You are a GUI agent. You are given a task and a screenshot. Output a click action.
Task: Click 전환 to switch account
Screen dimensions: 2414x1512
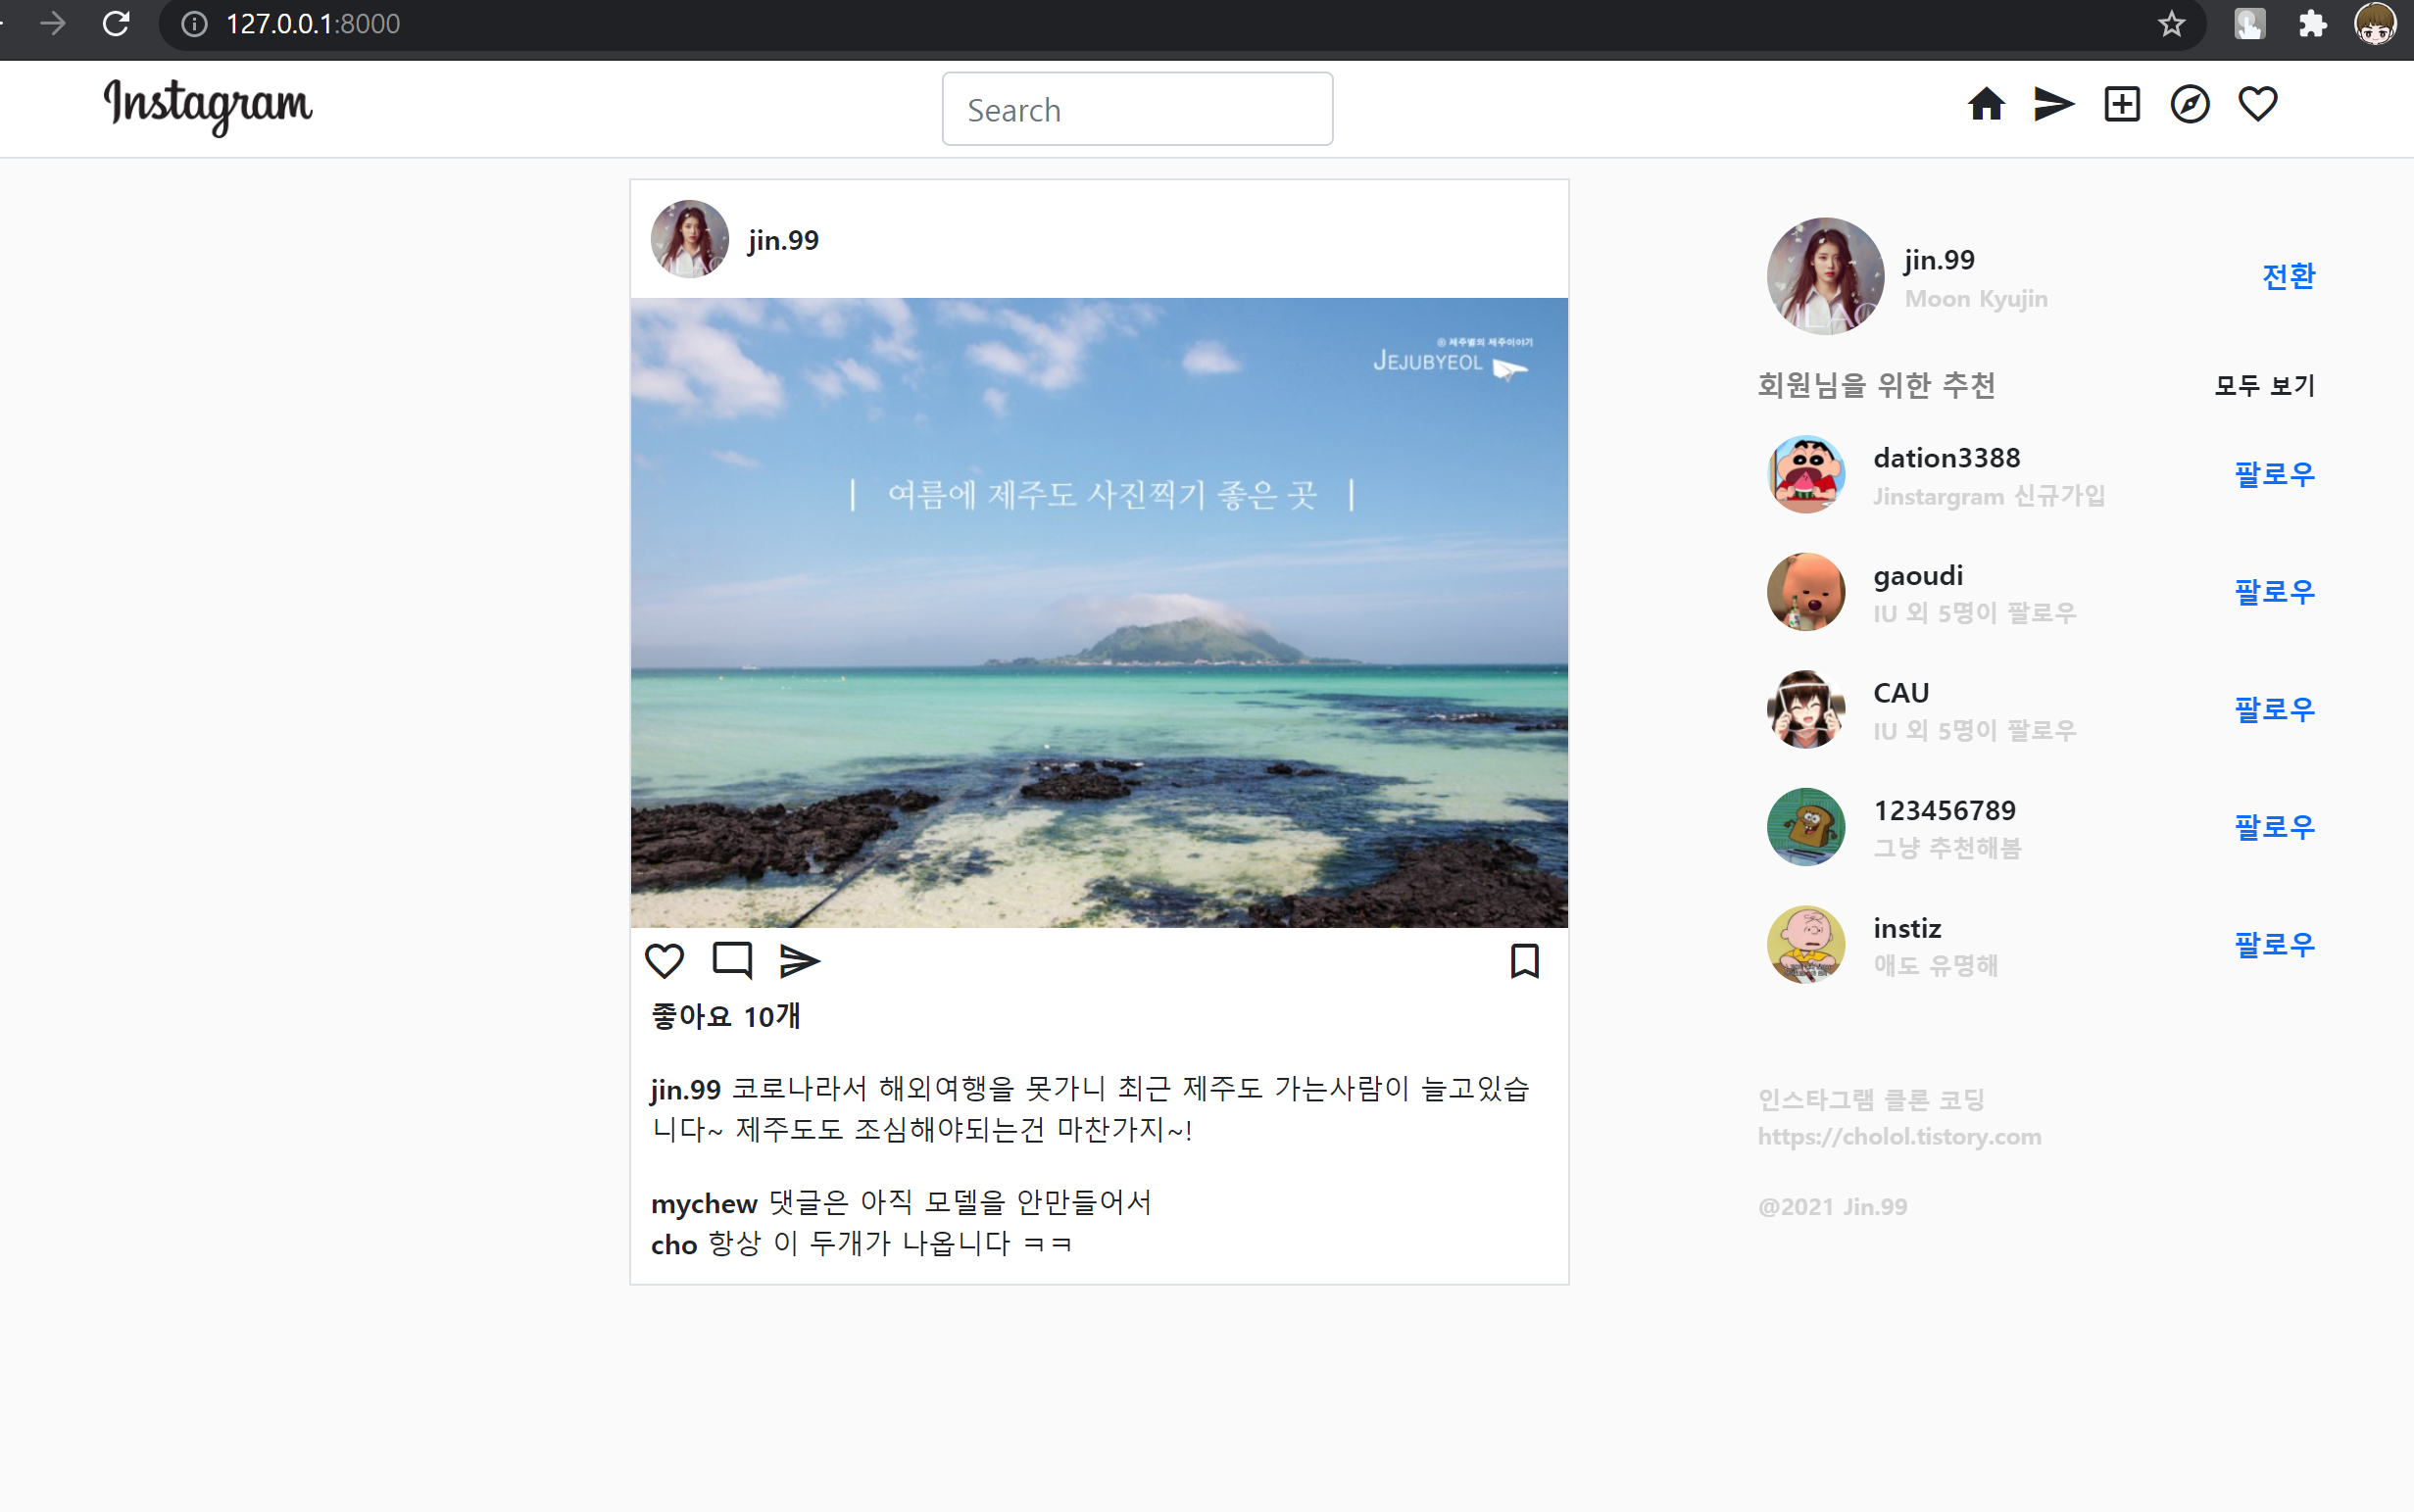(2288, 276)
